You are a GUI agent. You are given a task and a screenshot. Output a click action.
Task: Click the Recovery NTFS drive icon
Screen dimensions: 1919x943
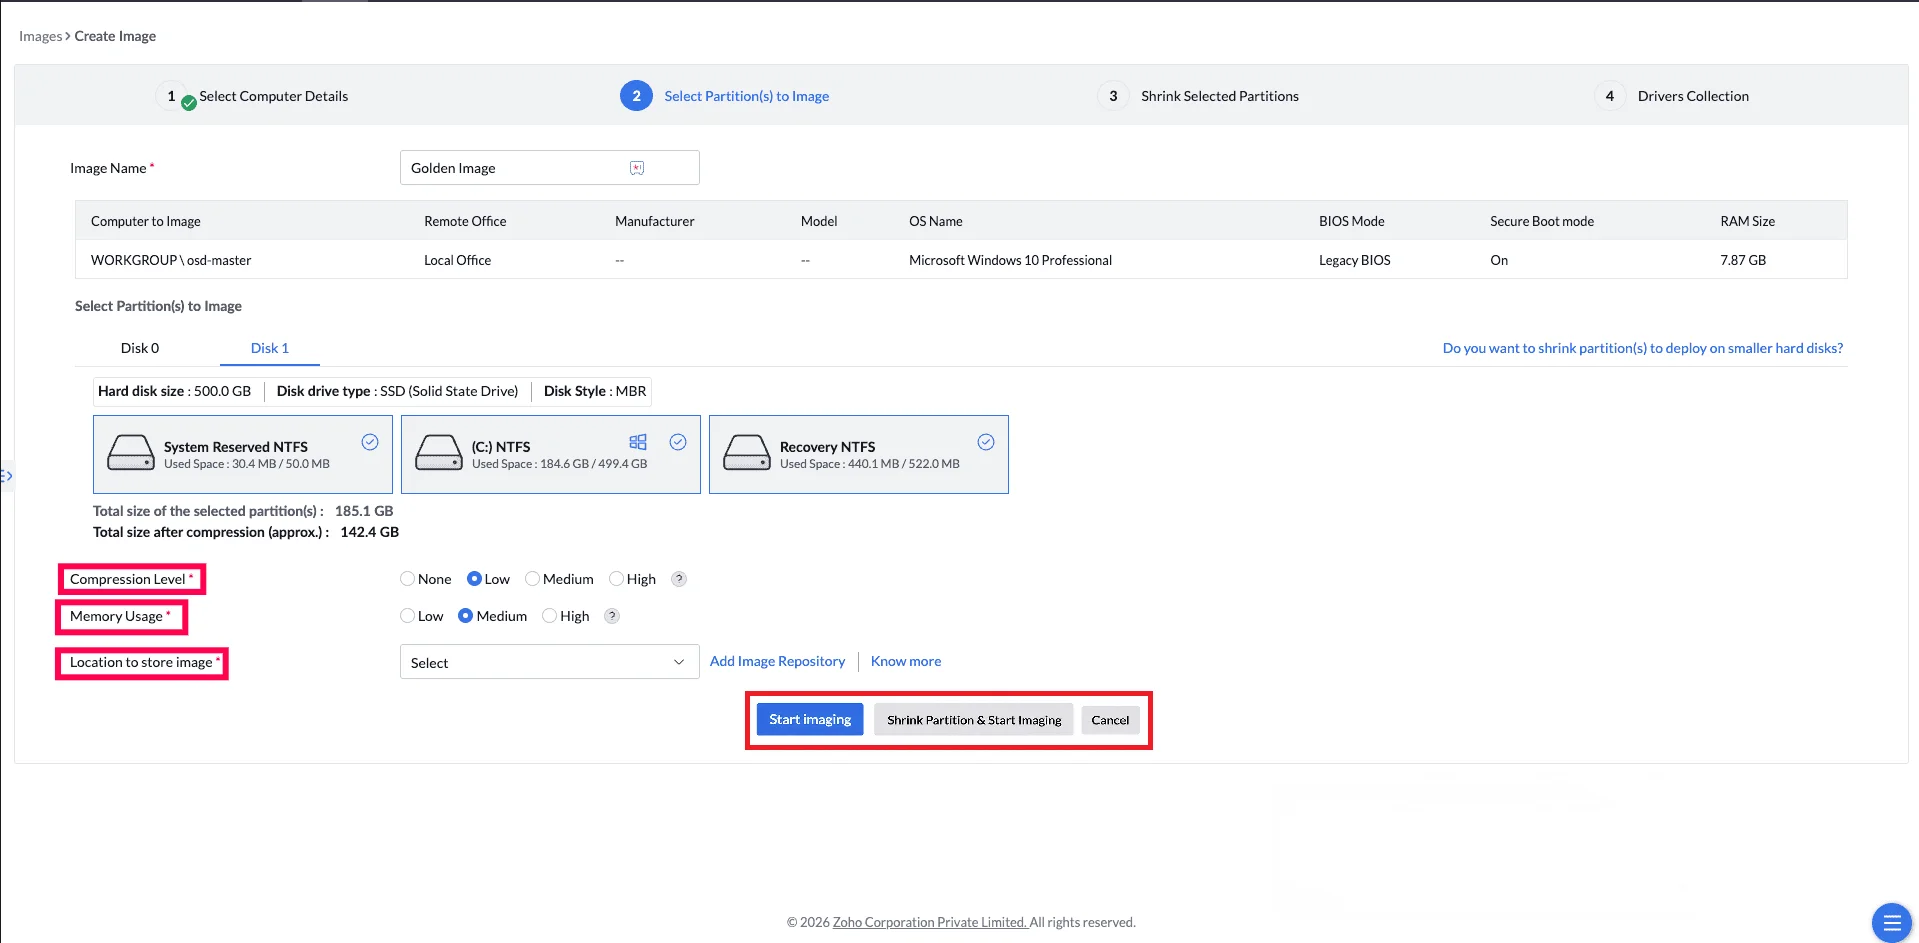747,453
